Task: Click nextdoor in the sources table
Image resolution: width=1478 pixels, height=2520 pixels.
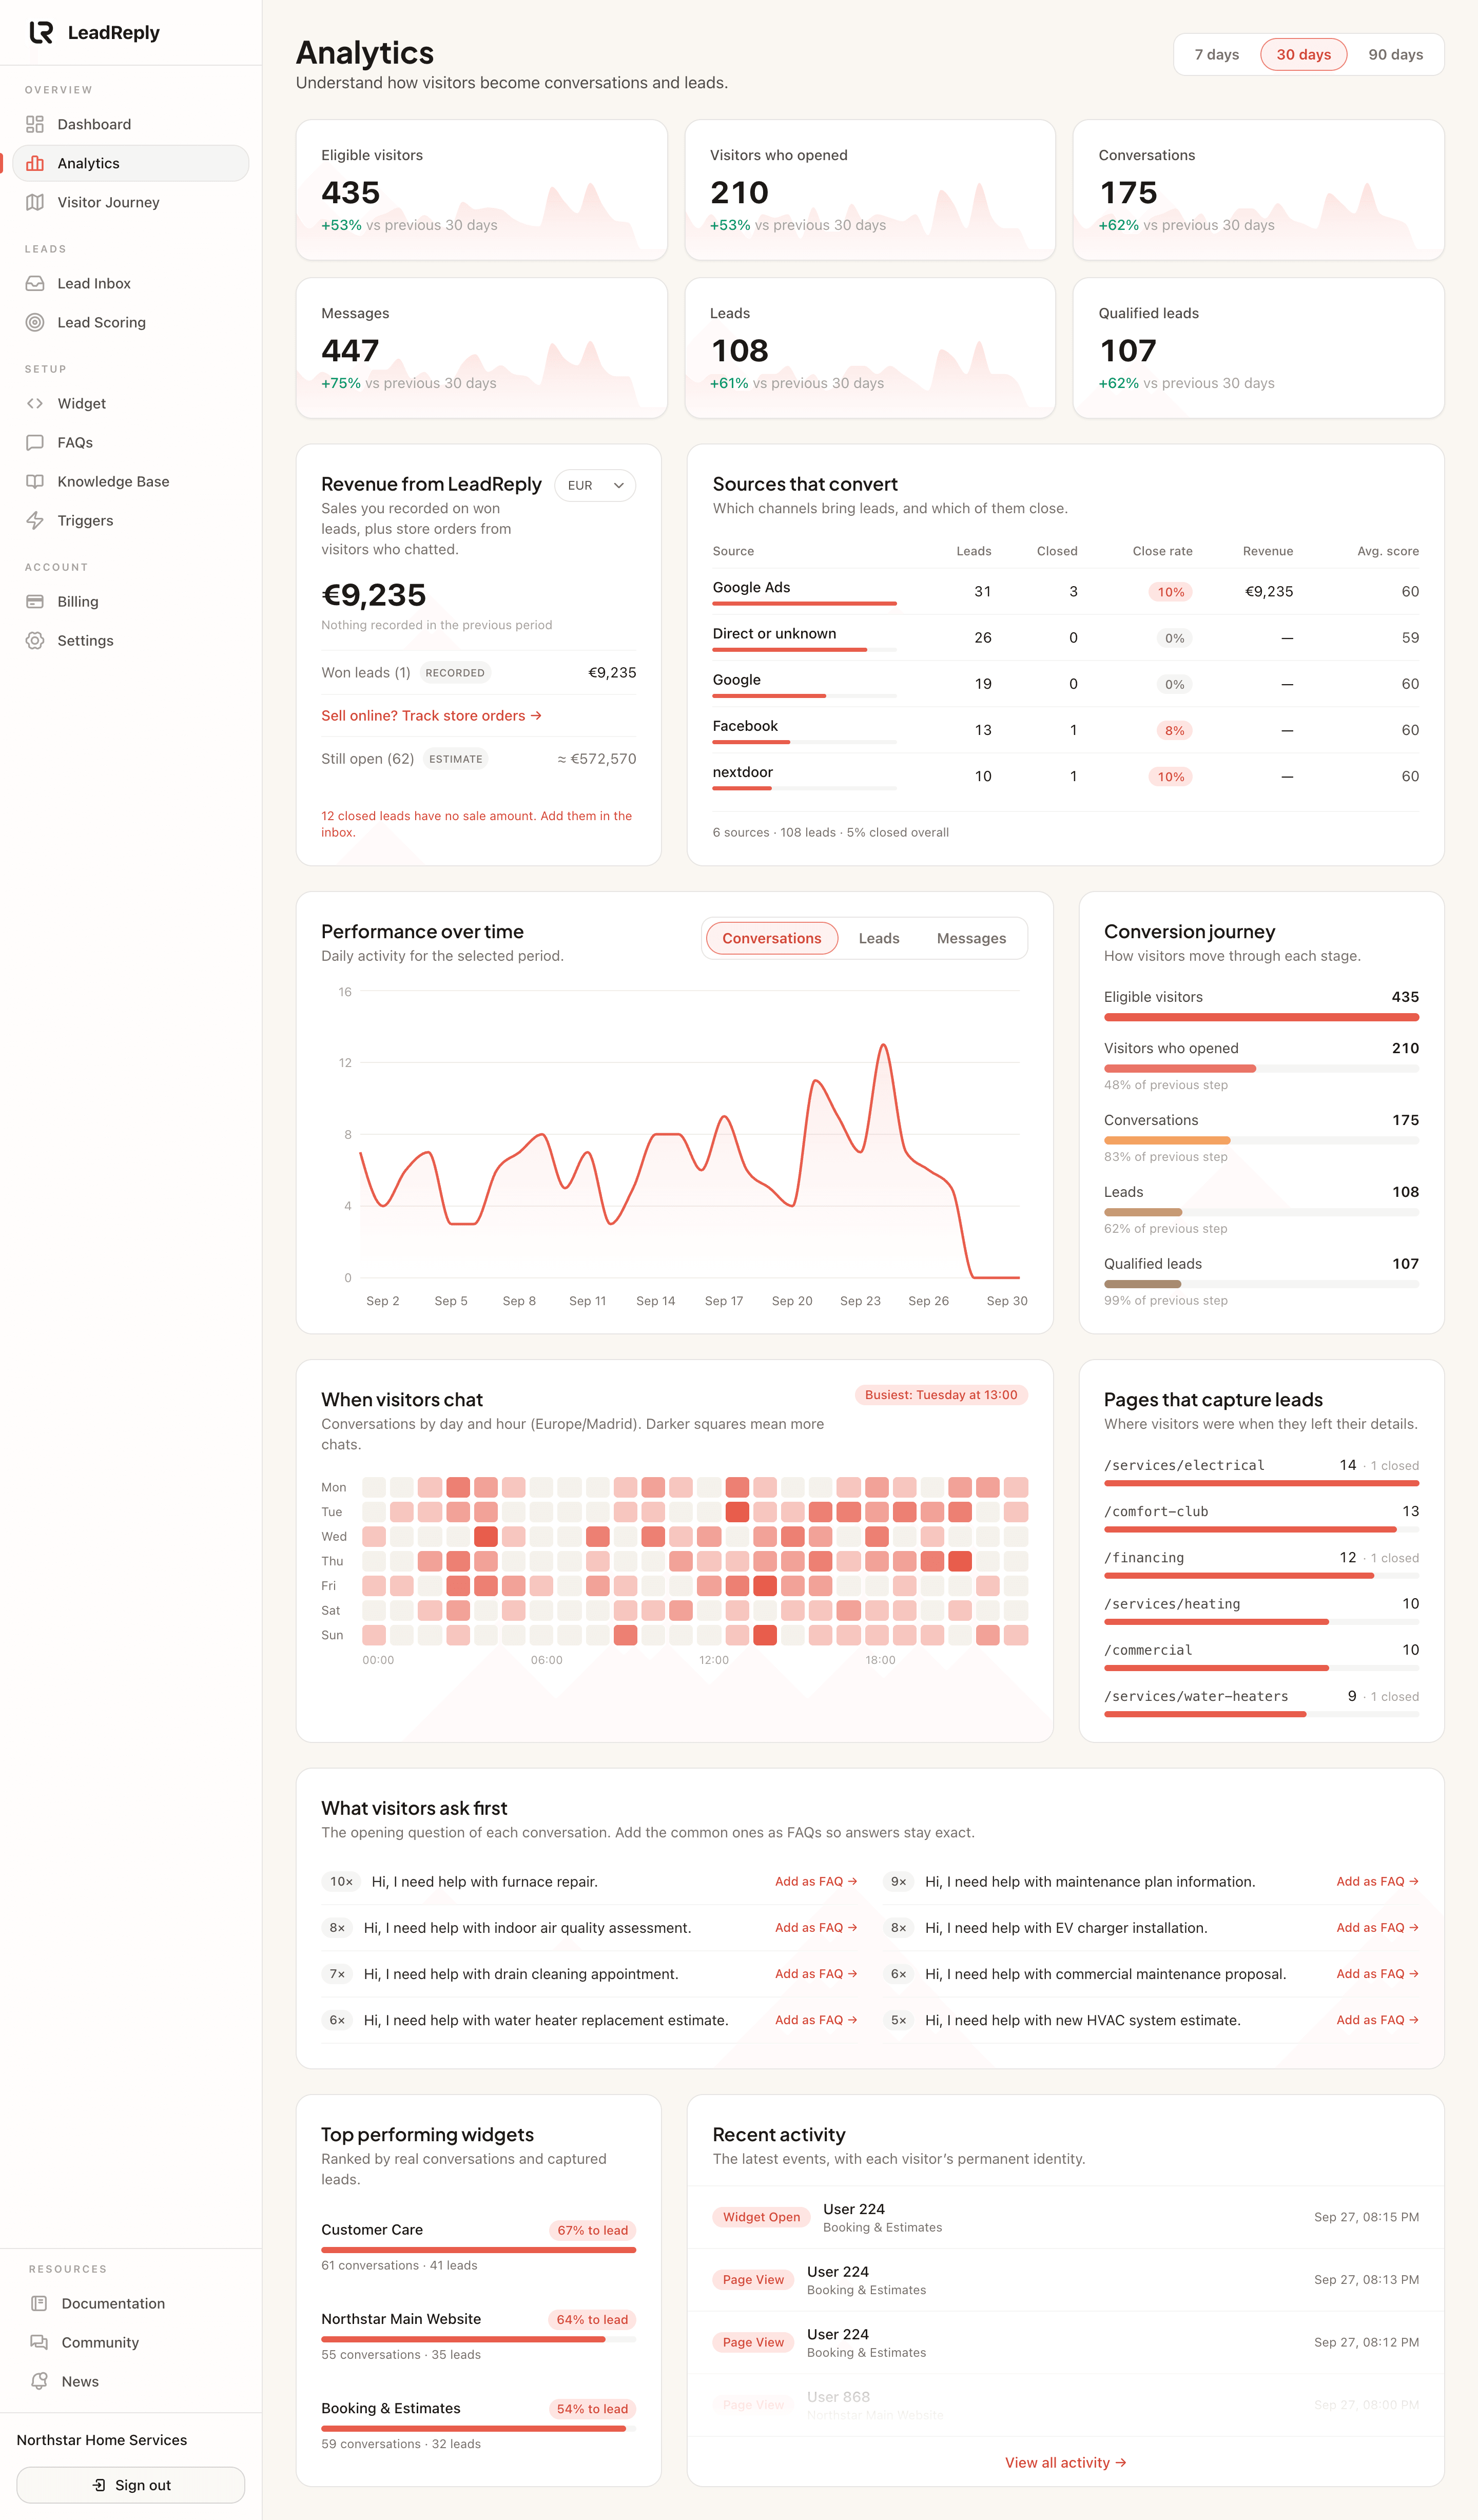Action: click(742, 772)
